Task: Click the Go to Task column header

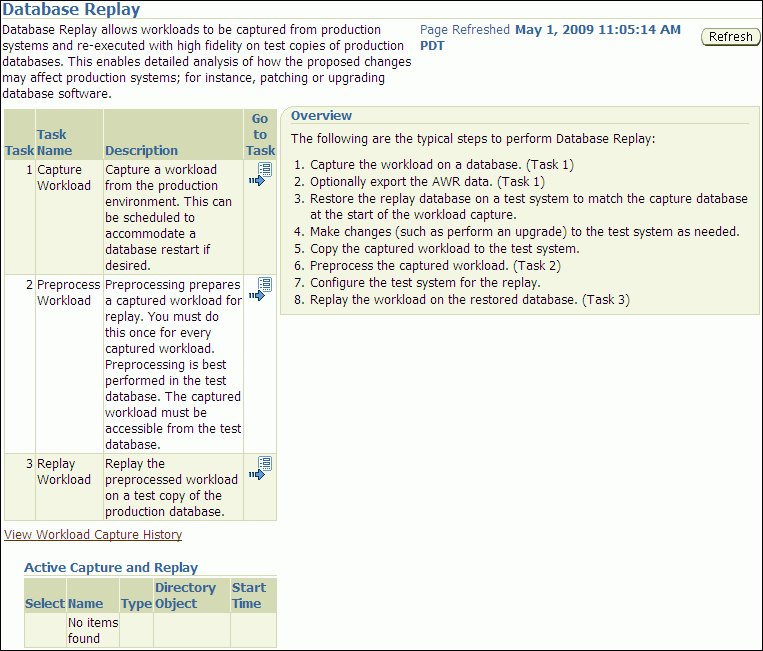Action: coord(260,135)
